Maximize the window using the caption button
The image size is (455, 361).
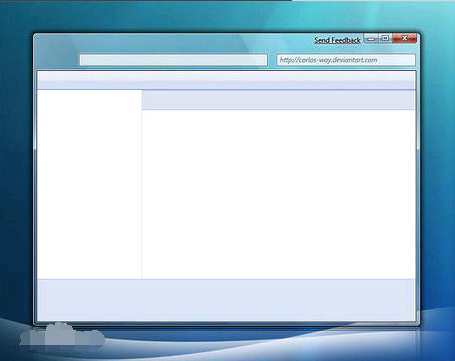click(x=385, y=38)
